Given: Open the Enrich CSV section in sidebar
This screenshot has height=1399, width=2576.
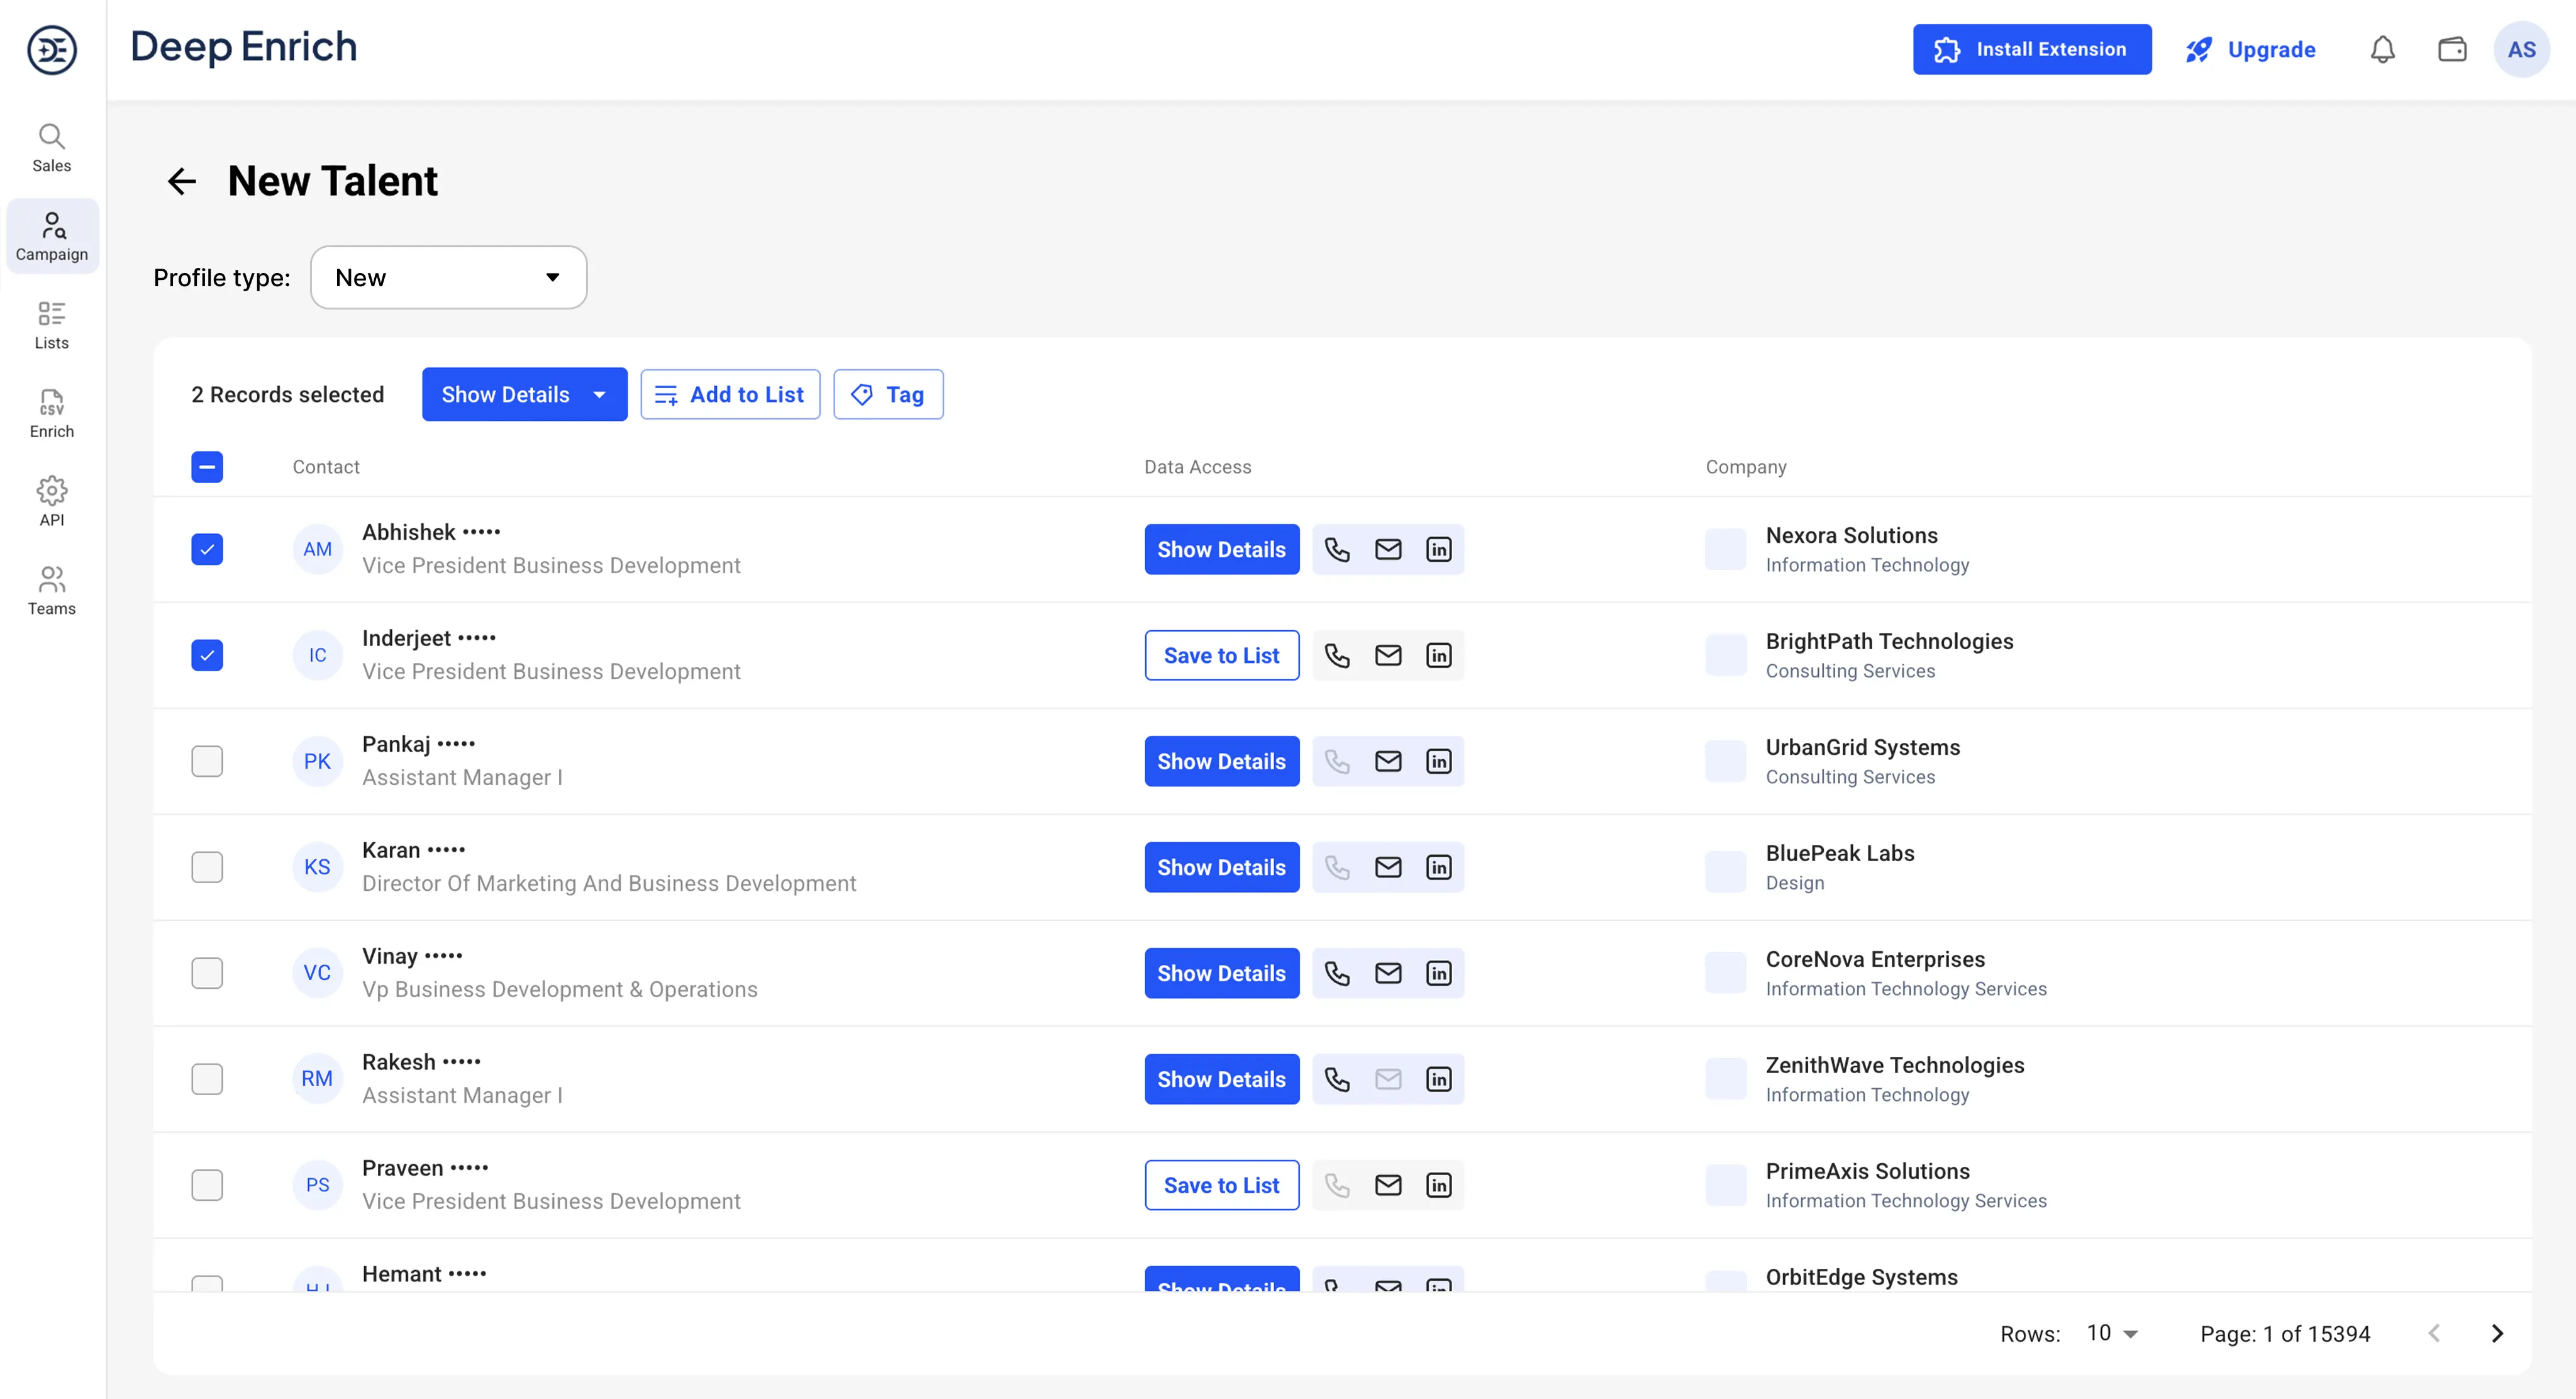Looking at the screenshot, I should coord(52,414).
